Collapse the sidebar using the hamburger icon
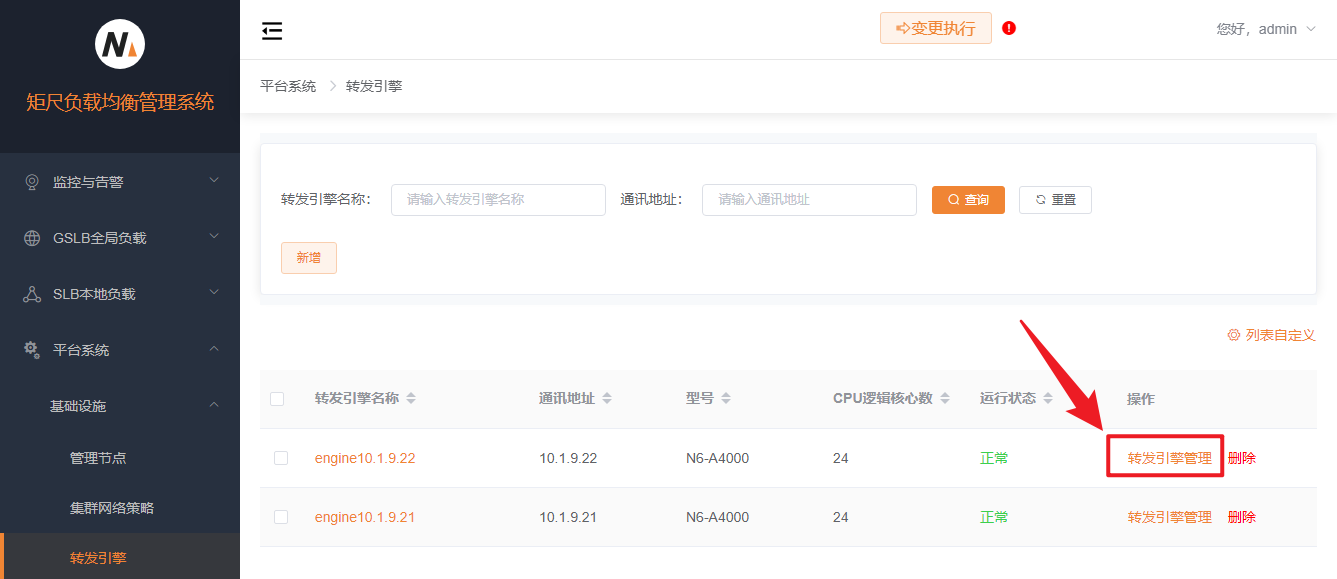Viewport: 1337px width, 579px height. point(271,31)
